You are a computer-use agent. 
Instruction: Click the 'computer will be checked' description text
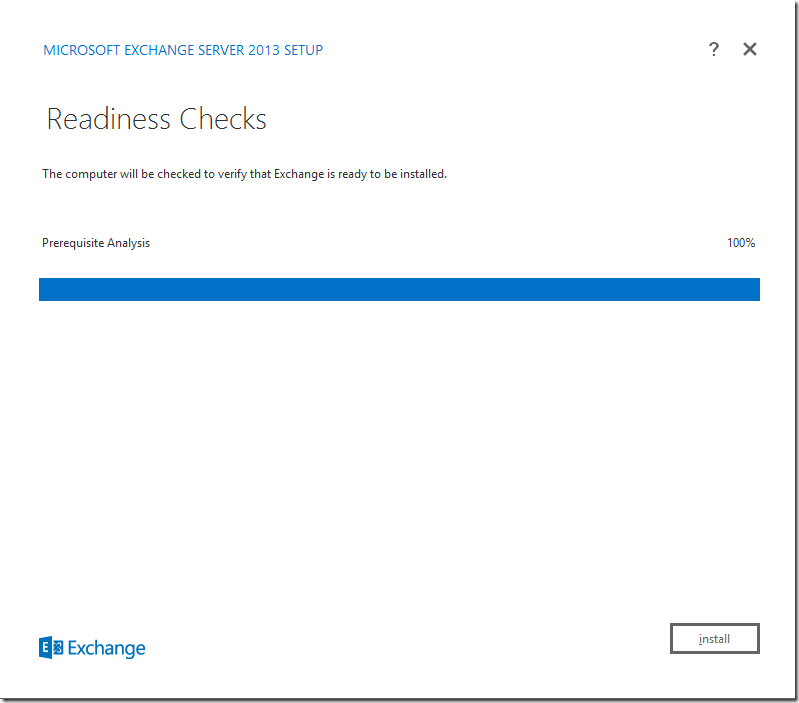coord(244,174)
